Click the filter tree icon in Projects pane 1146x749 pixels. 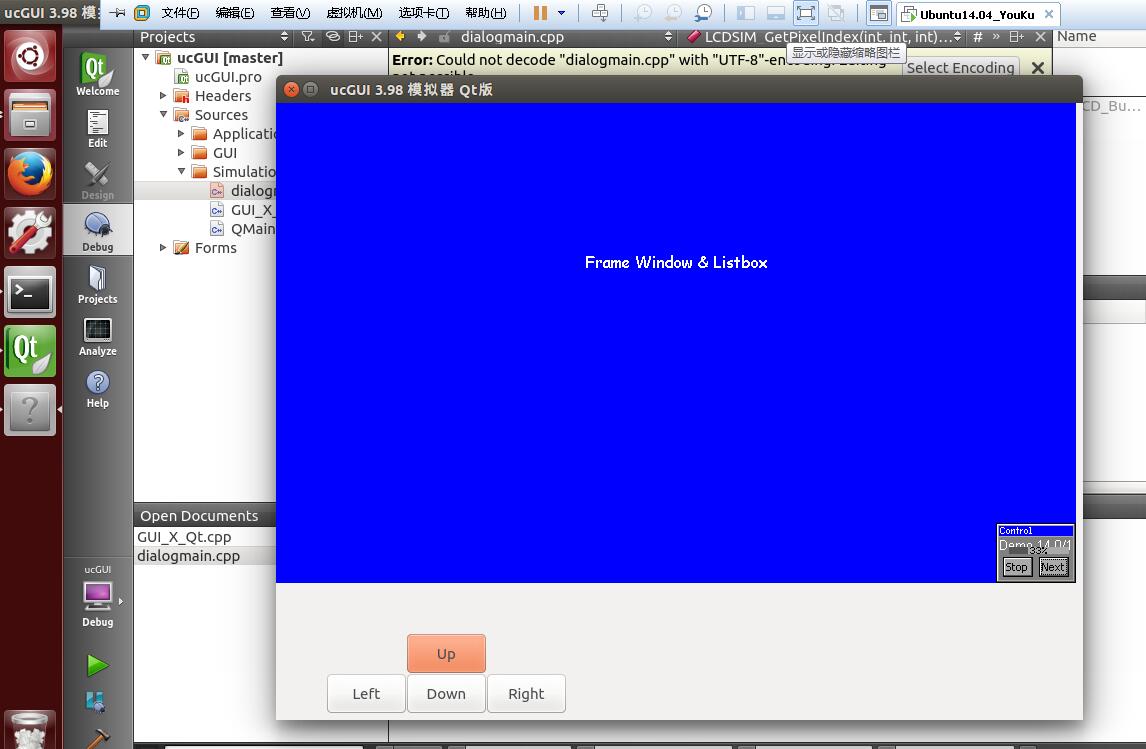point(308,37)
